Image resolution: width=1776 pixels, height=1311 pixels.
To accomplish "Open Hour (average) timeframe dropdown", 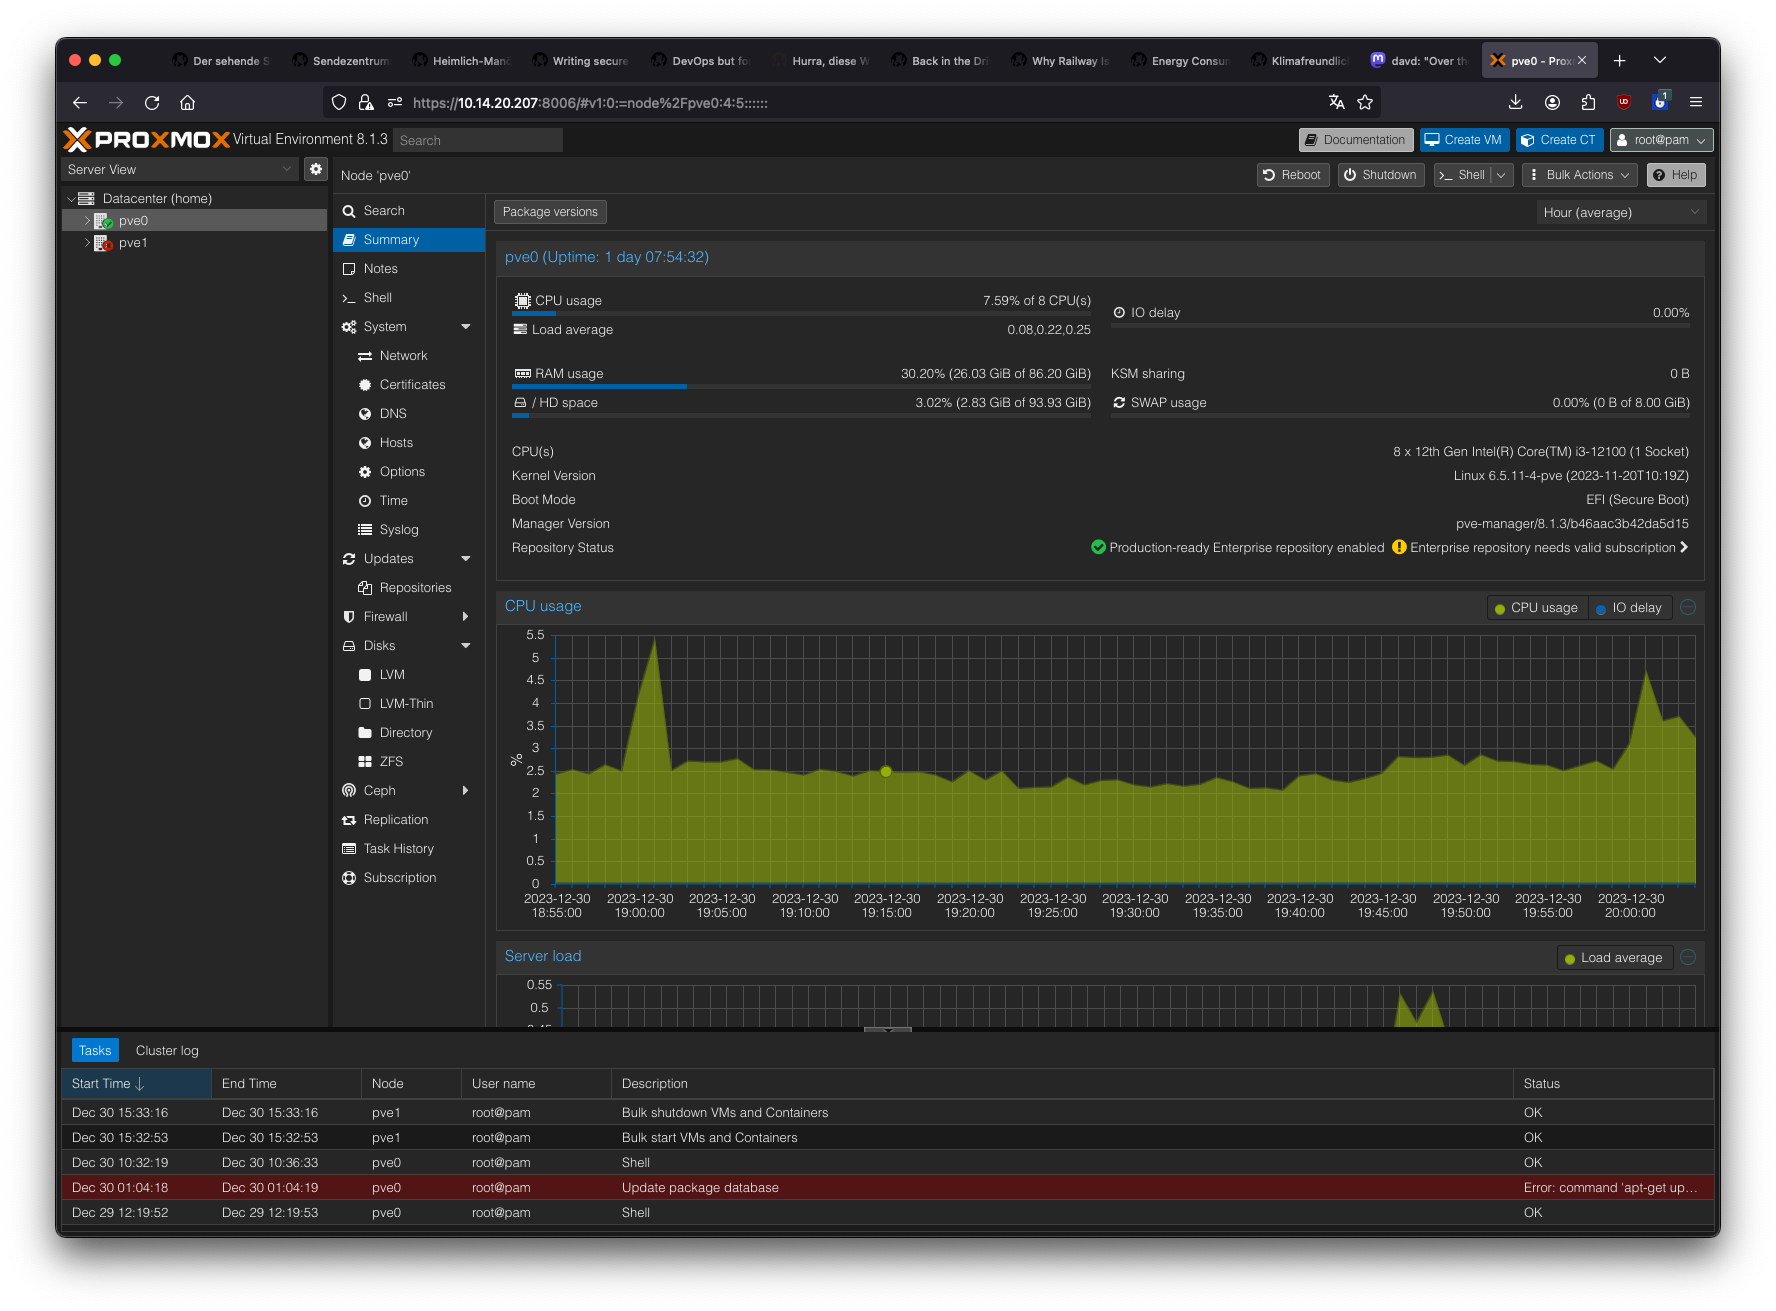I will (x=1621, y=212).
